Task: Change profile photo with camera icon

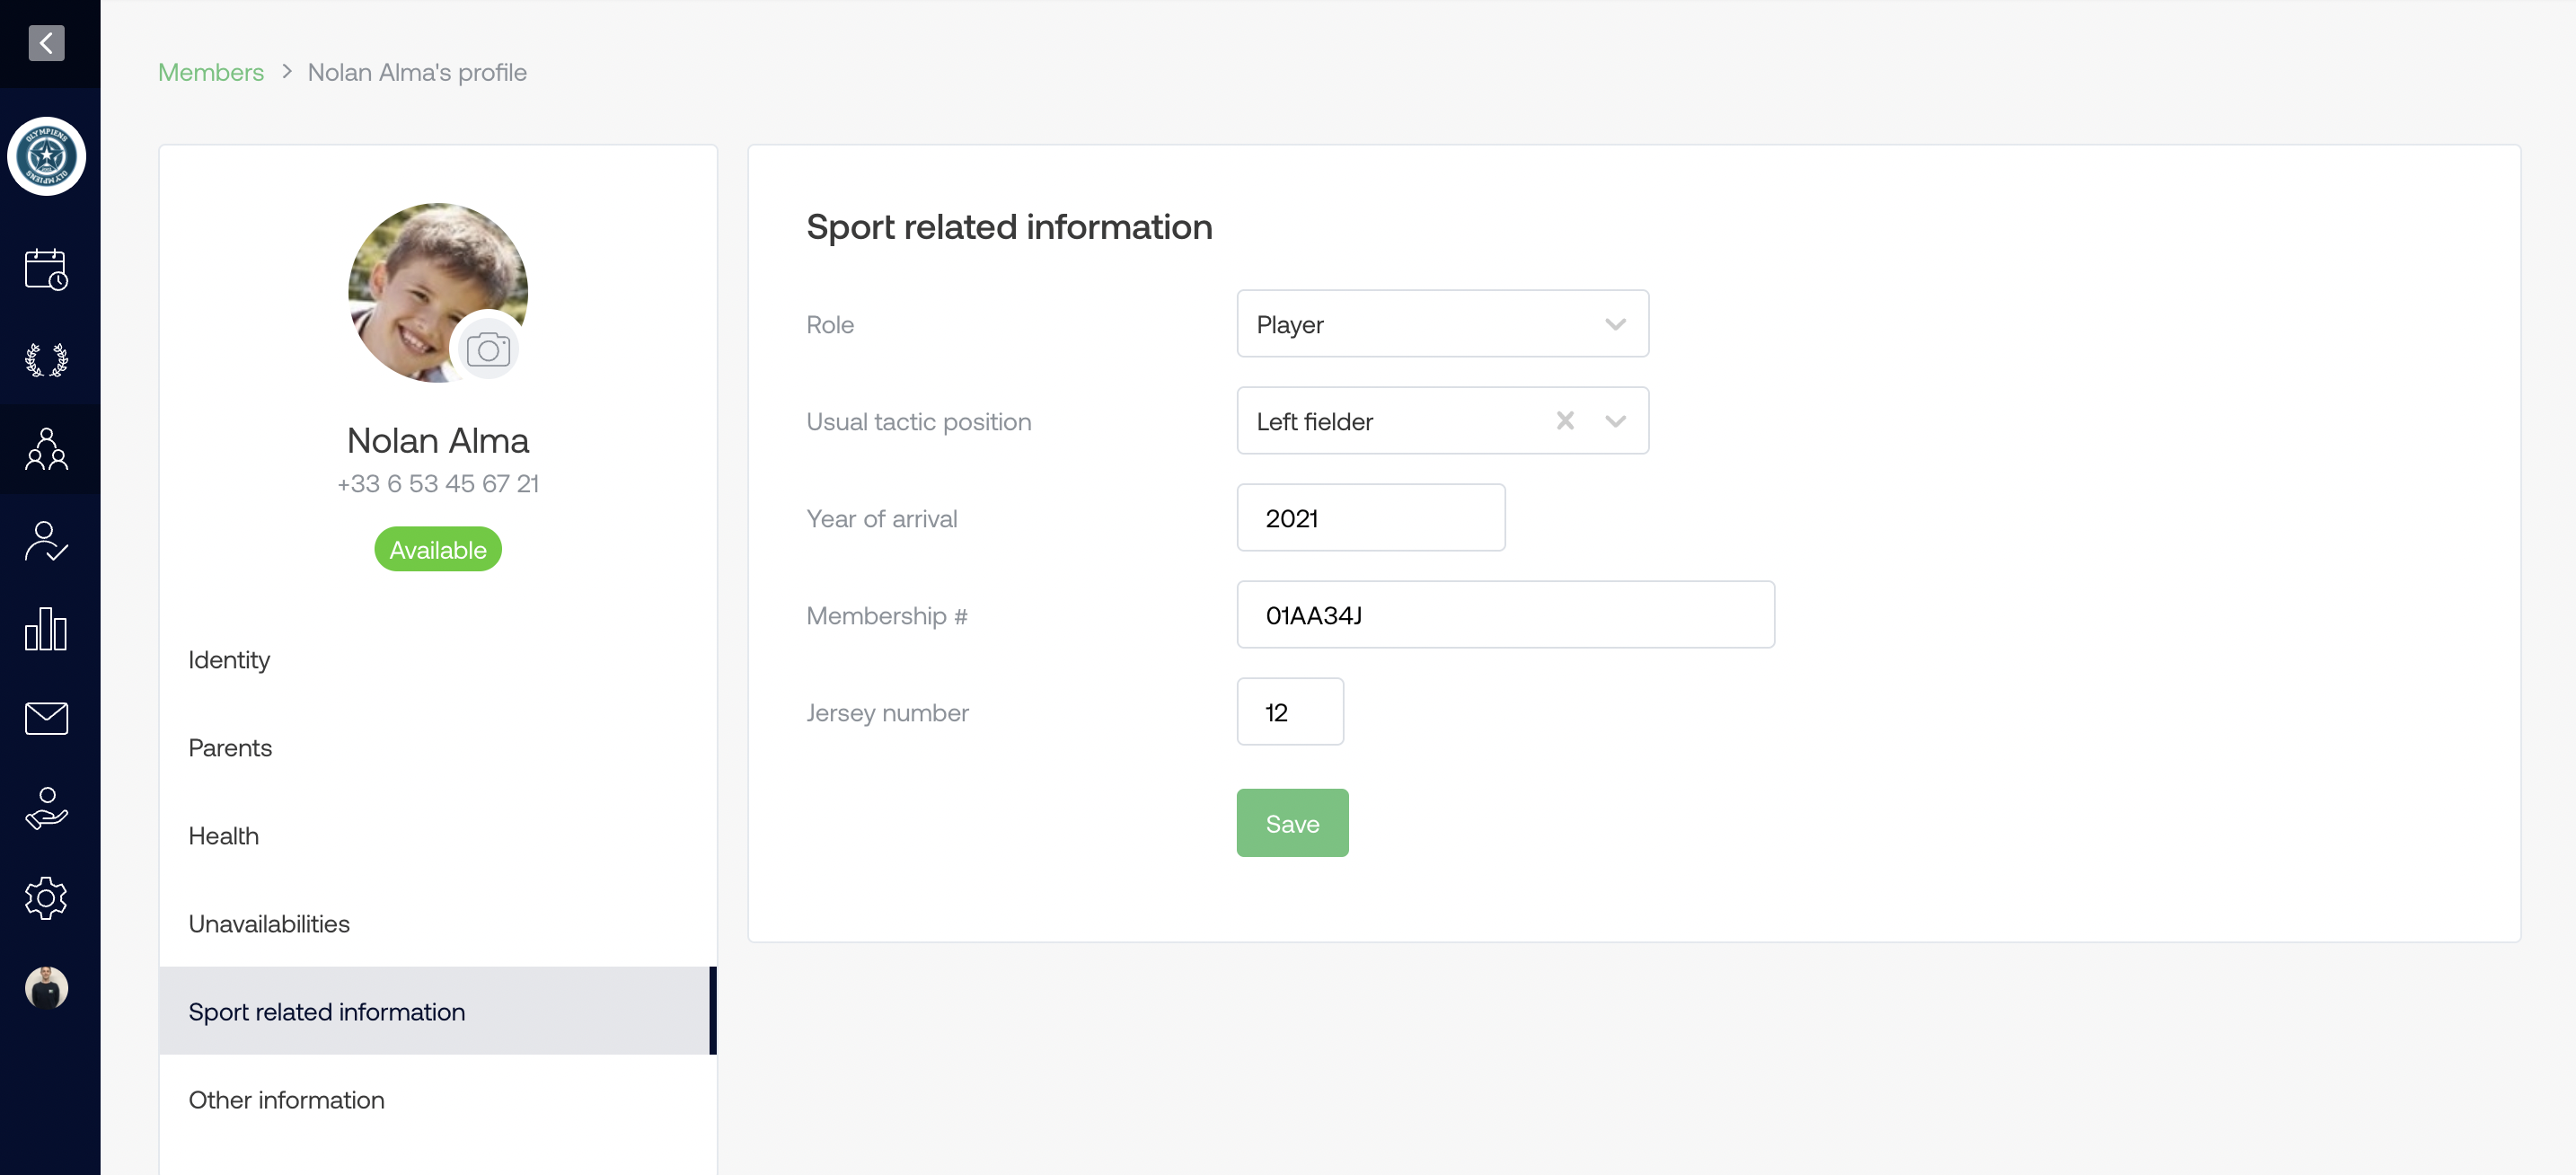Action: pos(488,349)
